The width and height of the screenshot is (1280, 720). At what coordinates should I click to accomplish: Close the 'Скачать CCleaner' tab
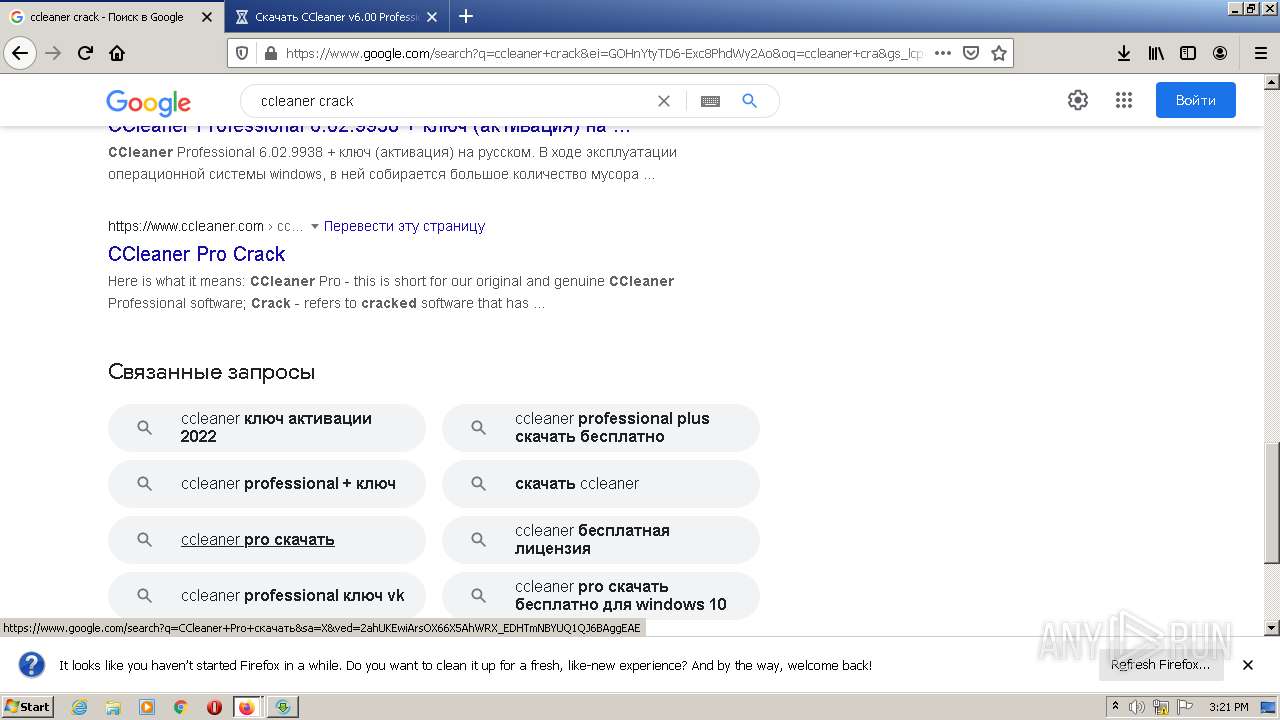point(432,17)
